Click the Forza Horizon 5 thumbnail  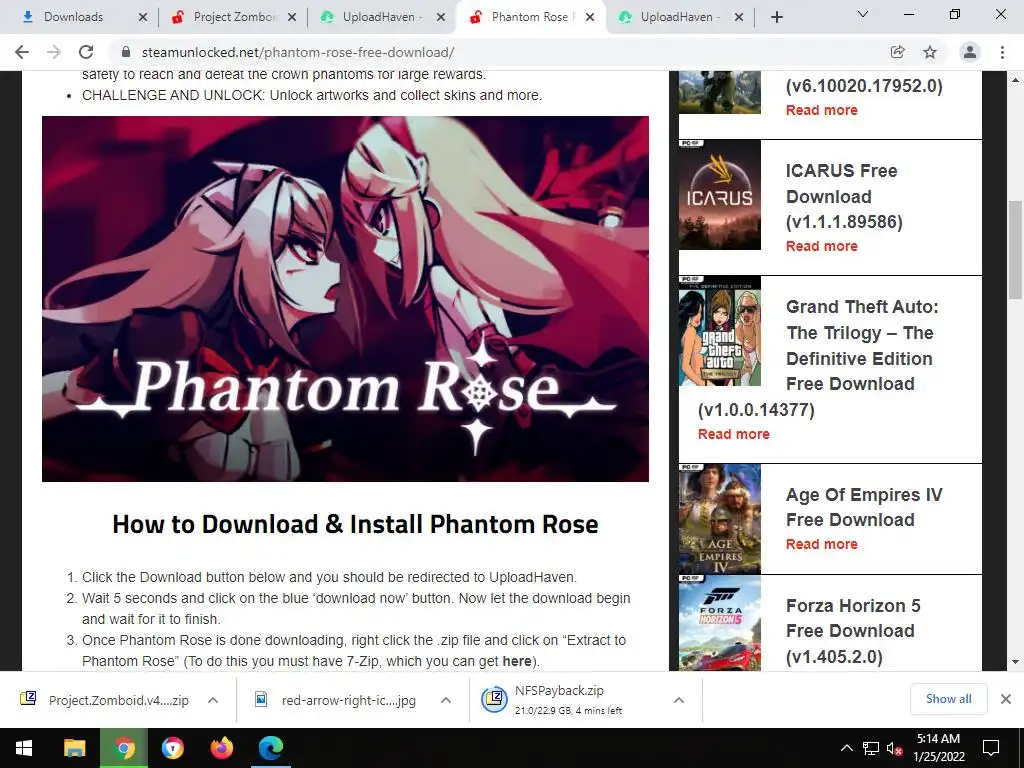pyautogui.click(x=720, y=623)
